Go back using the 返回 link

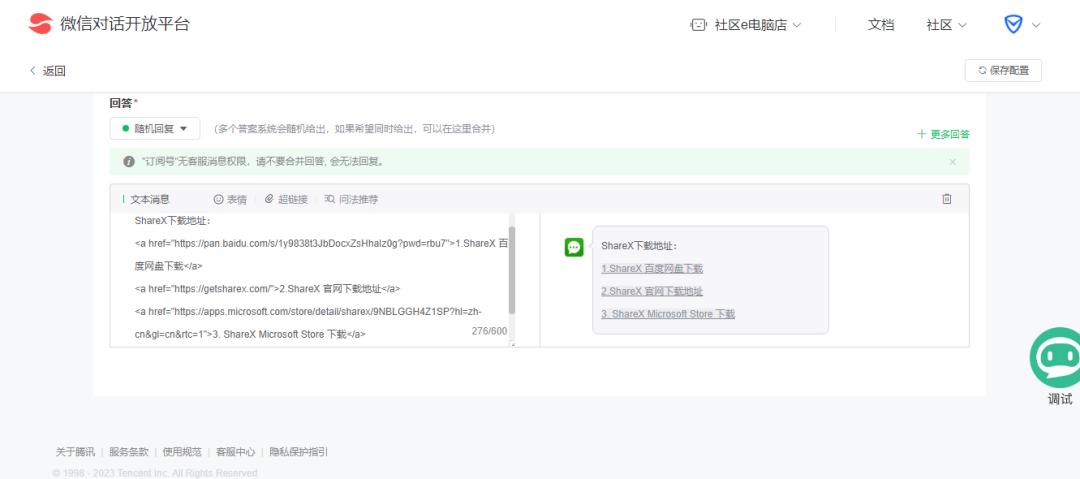click(48, 71)
